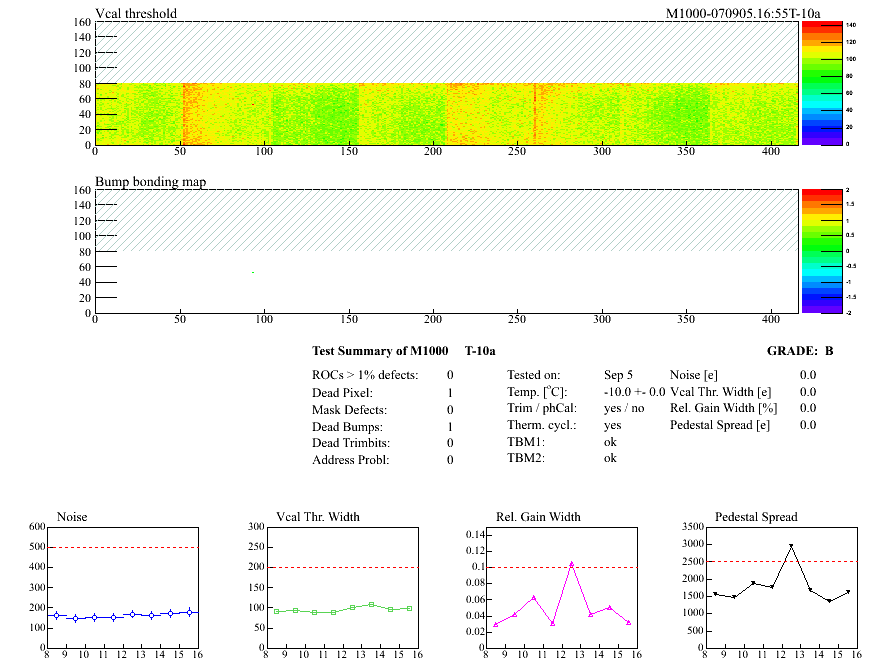Select the "Sep 5" tested-on date
The width and height of the screenshot is (896, 672).
point(618,374)
